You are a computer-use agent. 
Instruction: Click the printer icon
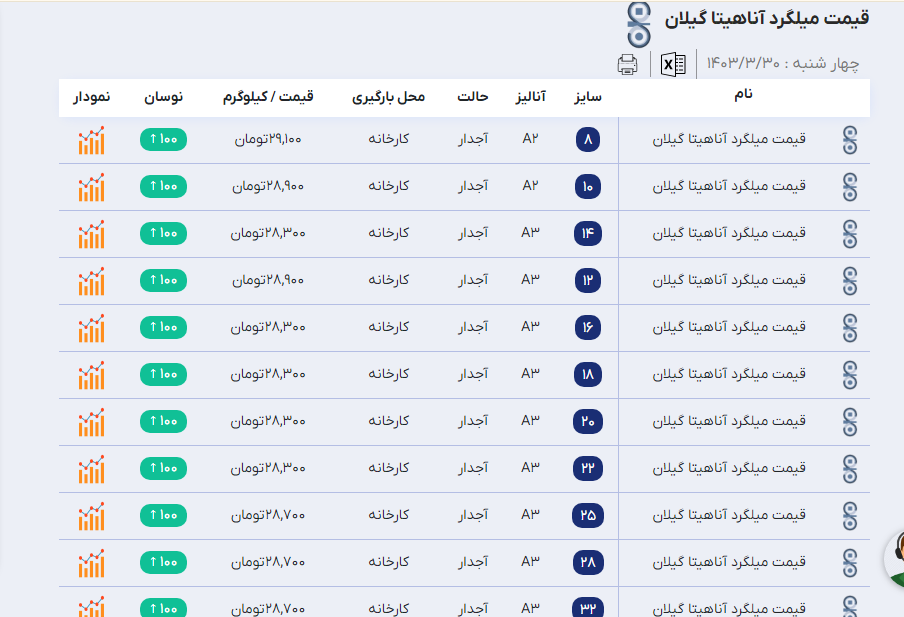click(x=628, y=65)
